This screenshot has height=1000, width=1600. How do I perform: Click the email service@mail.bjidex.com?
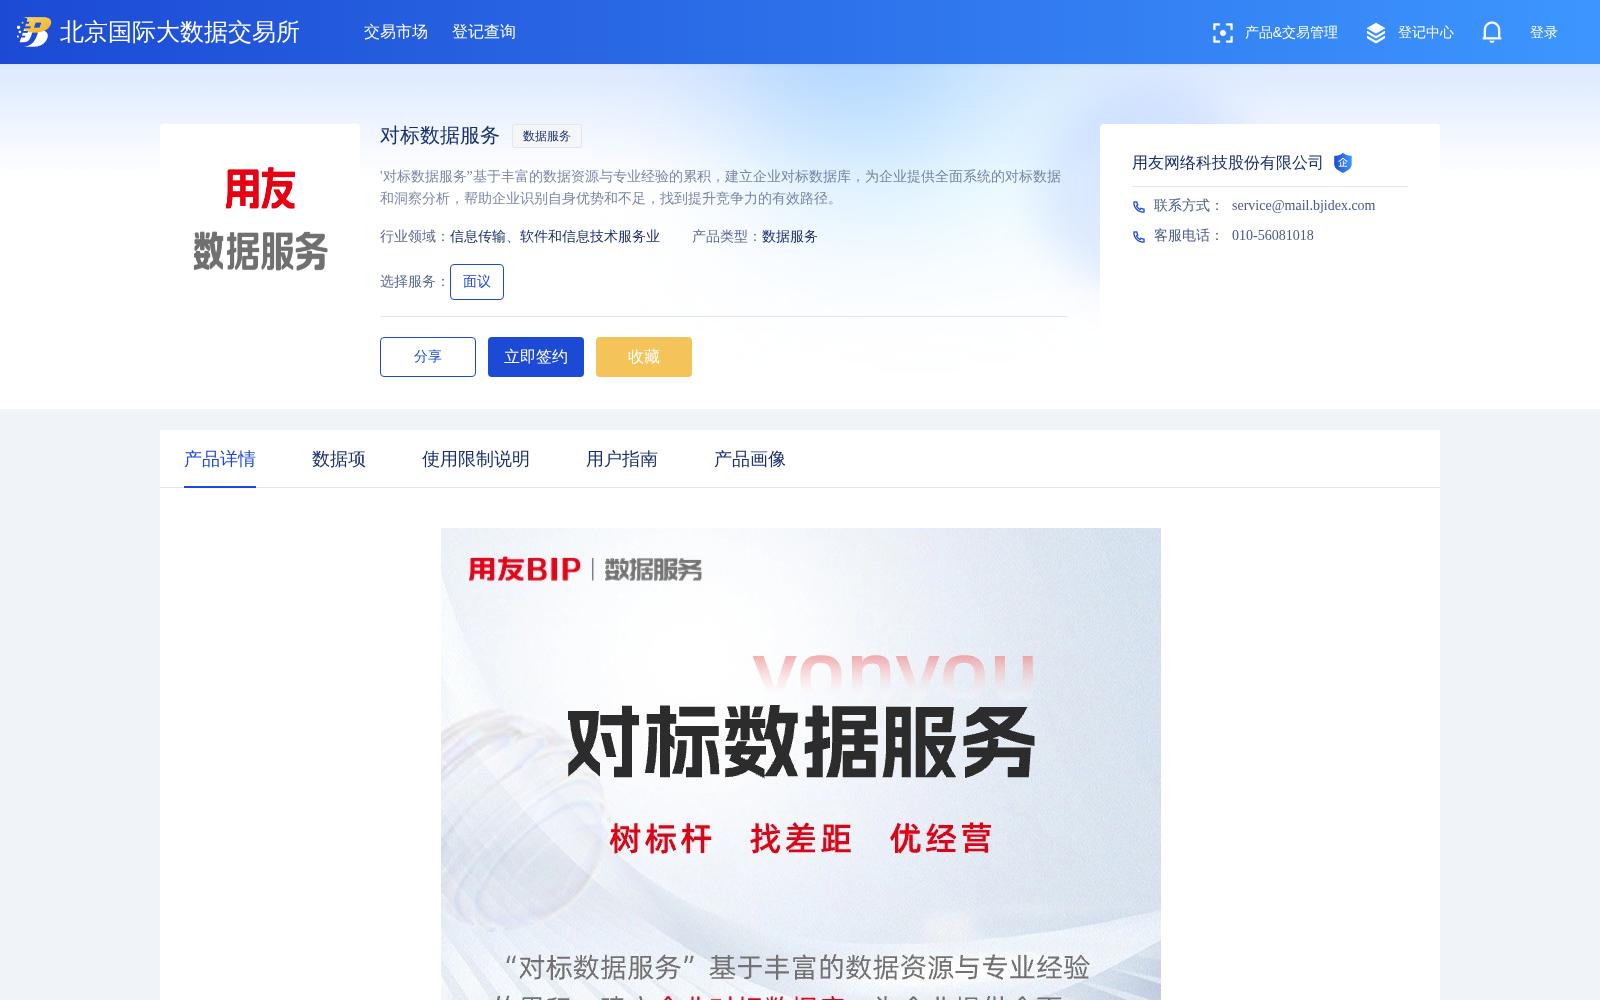pyautogui.click(x=1304, y=206)
